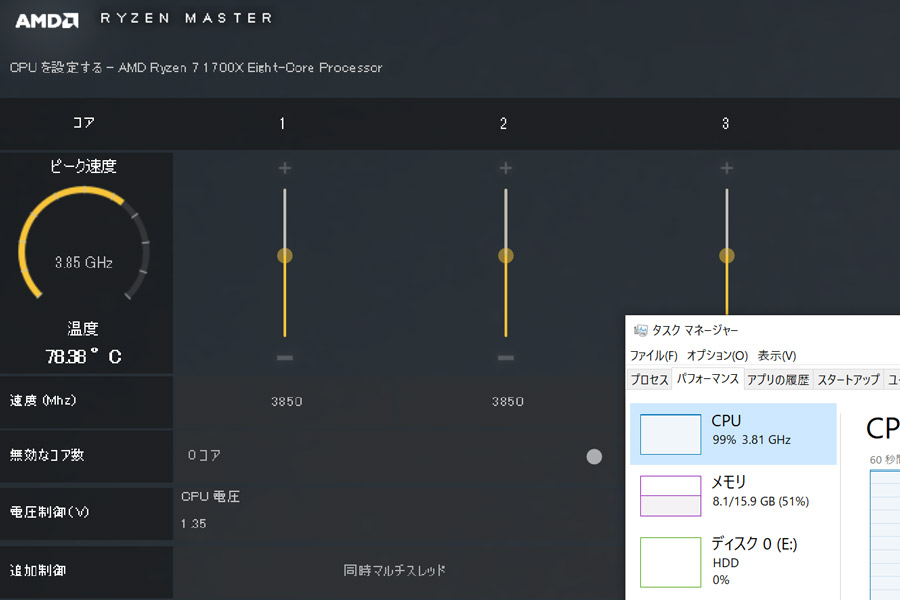
Task: Click the 0コア disabled cores value
Action: [x=204, y=455]
